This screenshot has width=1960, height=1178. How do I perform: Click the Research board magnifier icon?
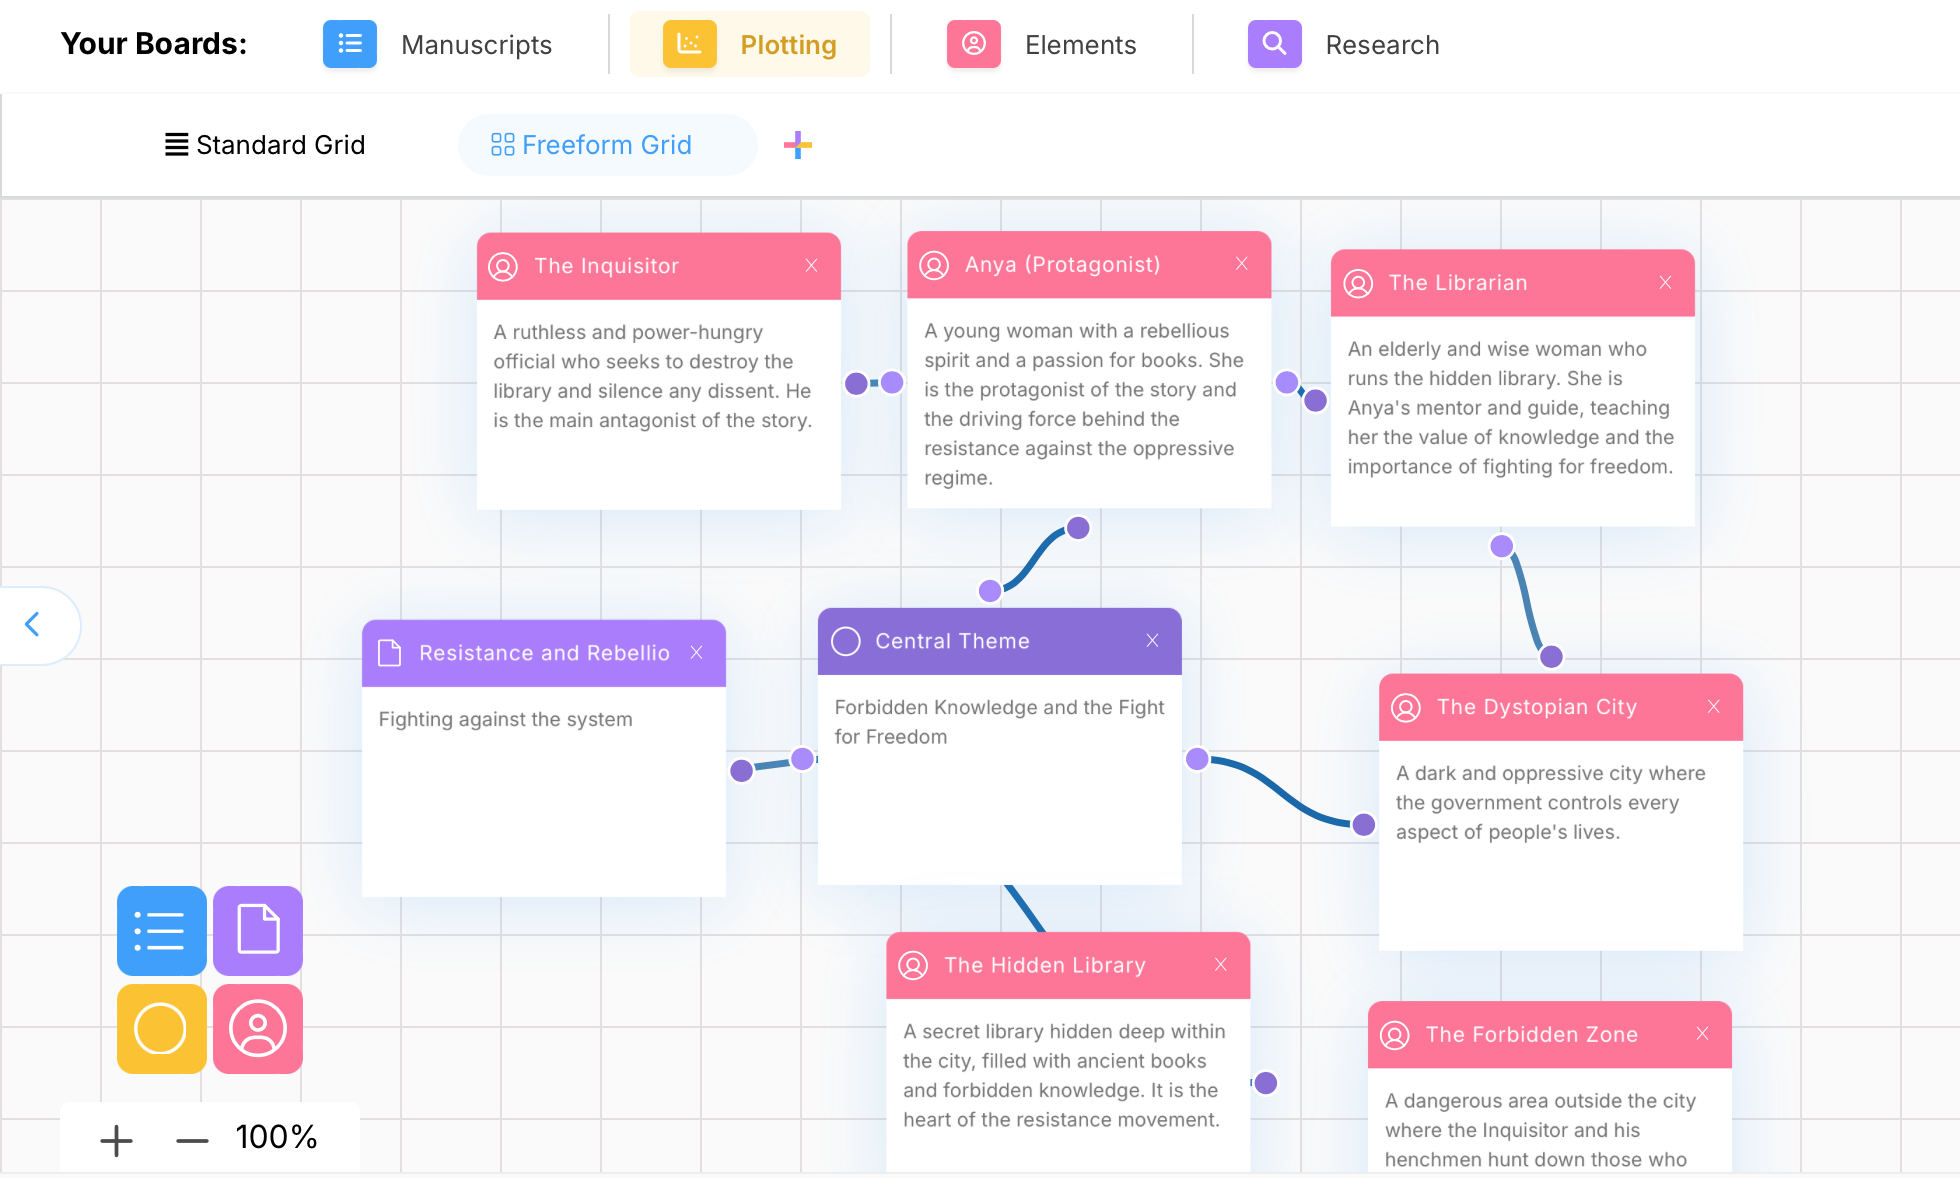coord(1274,44)
